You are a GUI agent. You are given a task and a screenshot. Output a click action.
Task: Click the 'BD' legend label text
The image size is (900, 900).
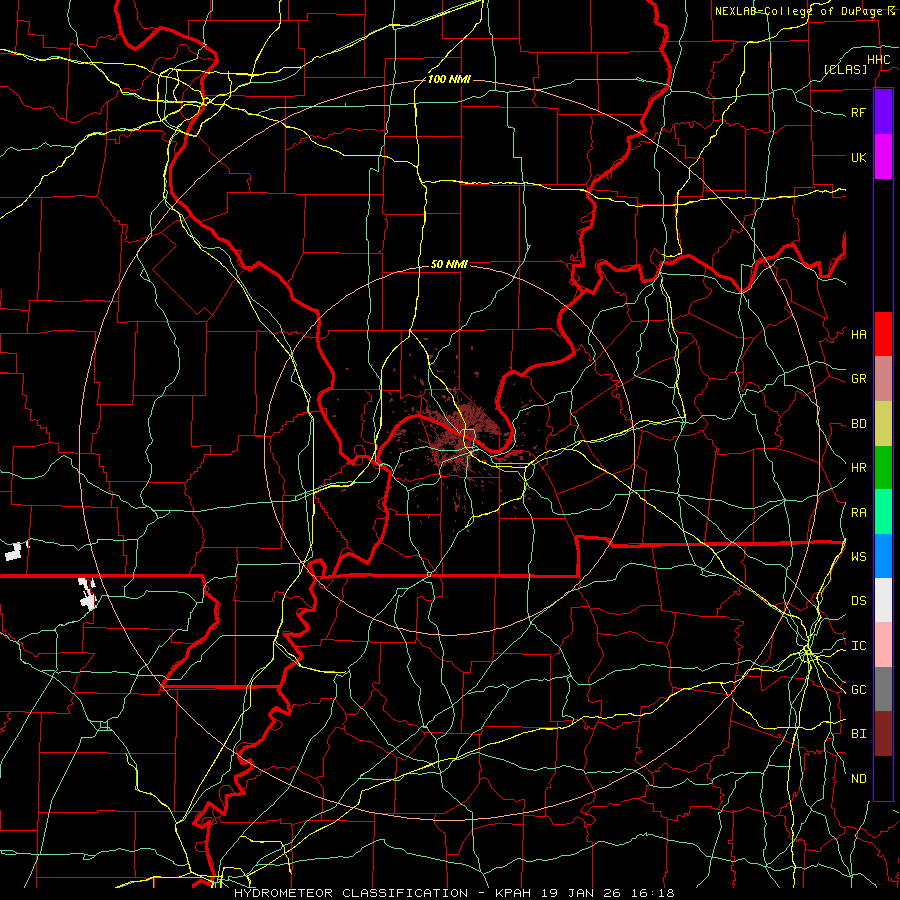858,424
